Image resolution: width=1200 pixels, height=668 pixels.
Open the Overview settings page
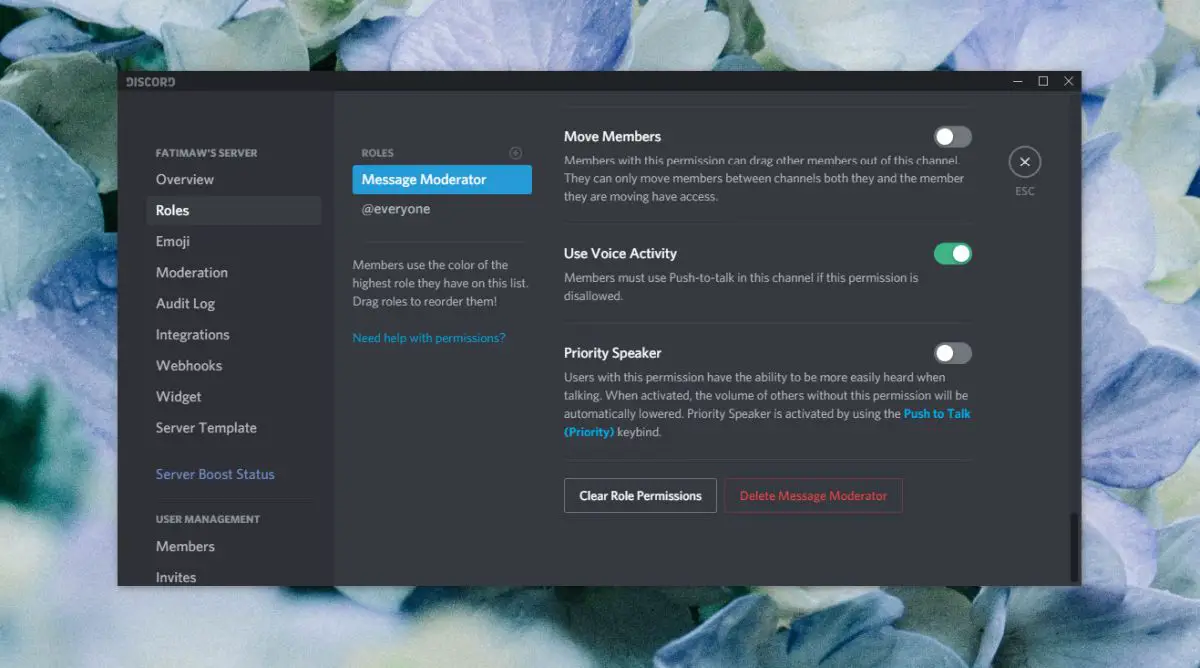pos(185,180)
